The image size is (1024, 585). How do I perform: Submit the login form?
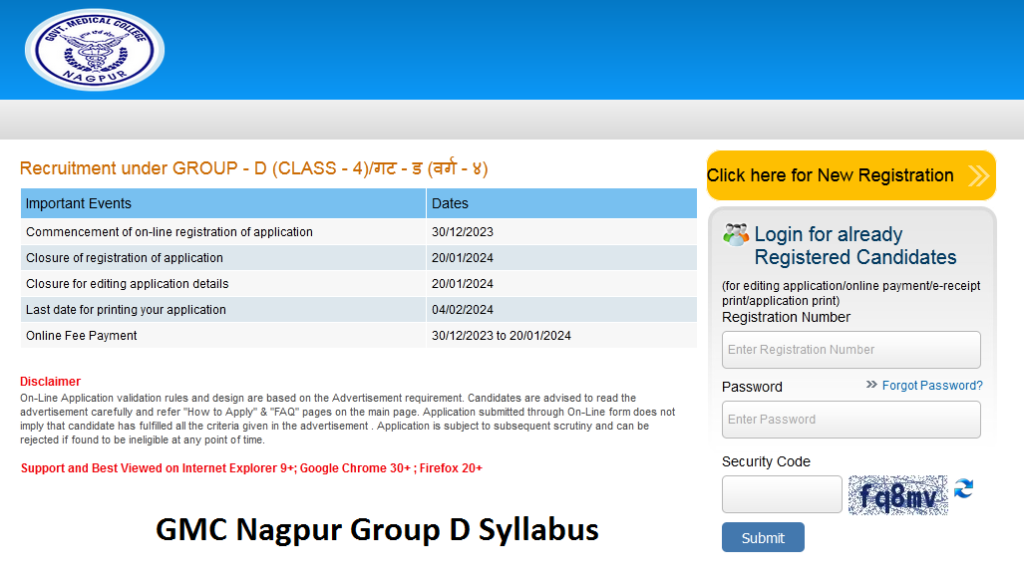[763, 537]
